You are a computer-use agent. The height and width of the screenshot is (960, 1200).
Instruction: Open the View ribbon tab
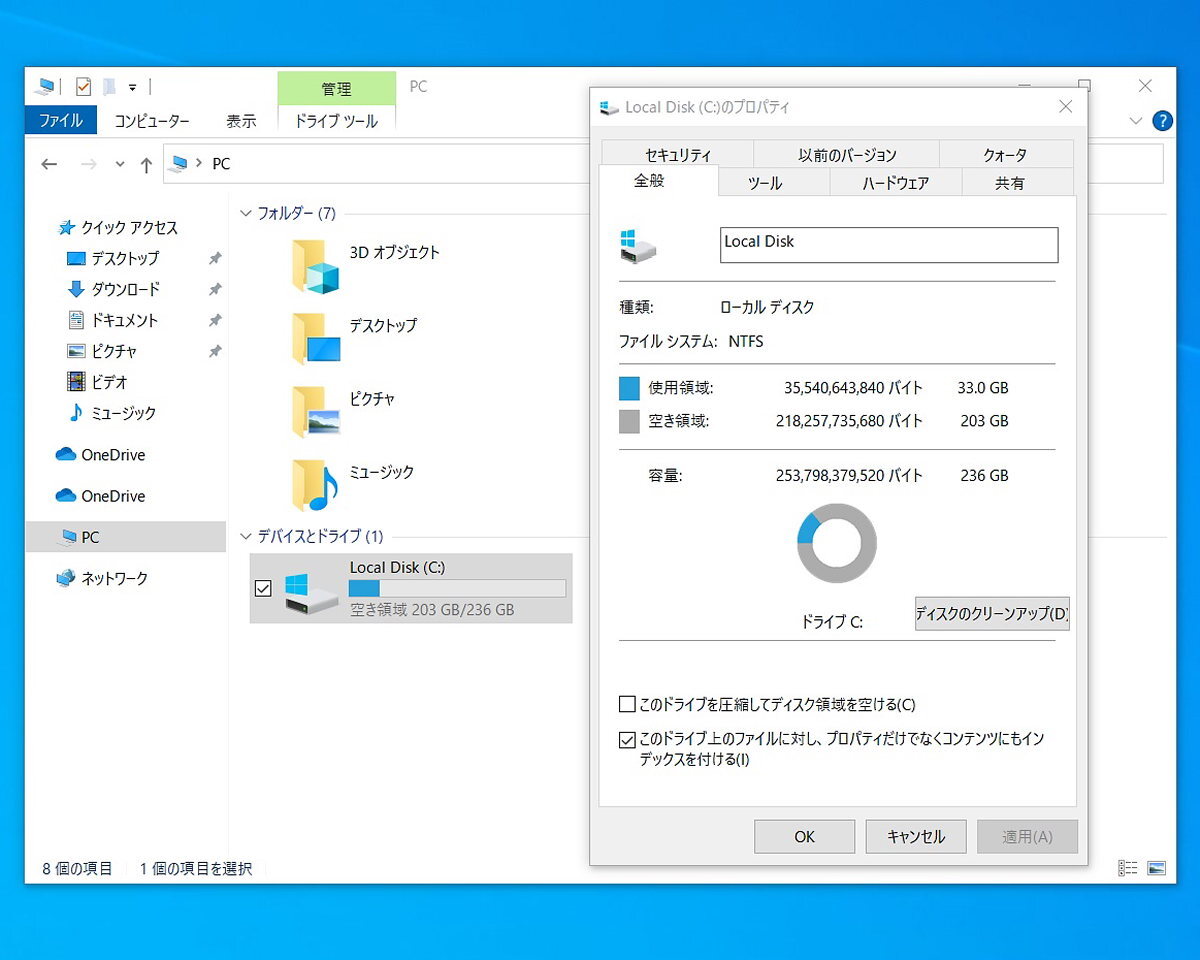click(241, 120)
